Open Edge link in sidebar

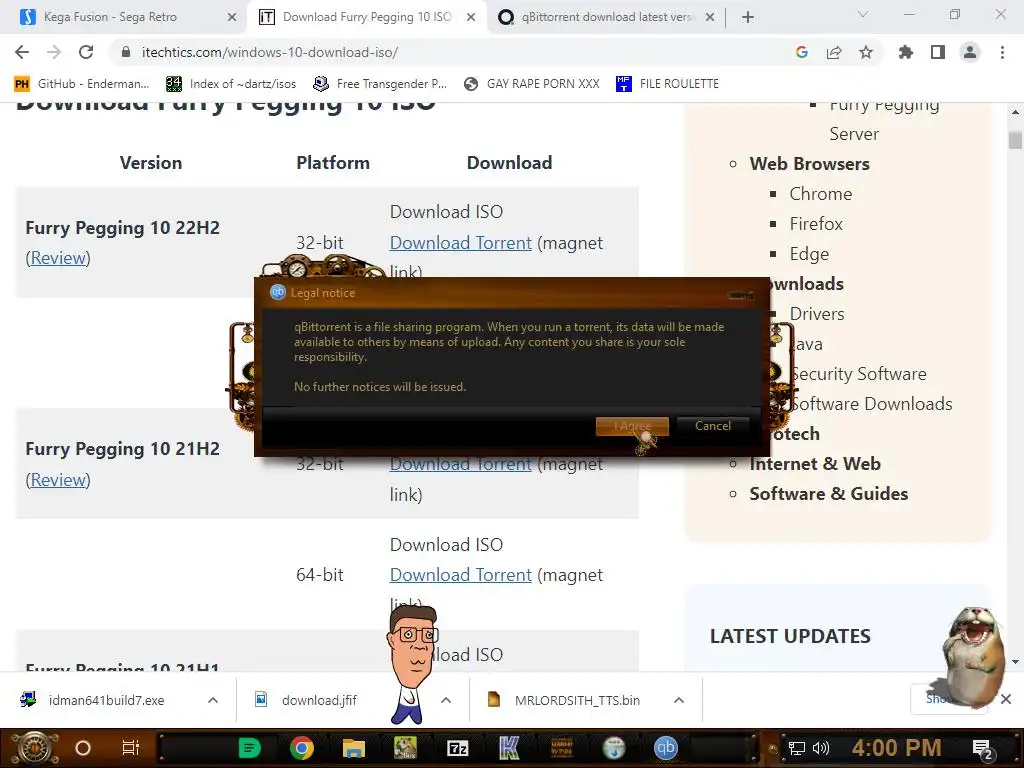coord(809,254)
